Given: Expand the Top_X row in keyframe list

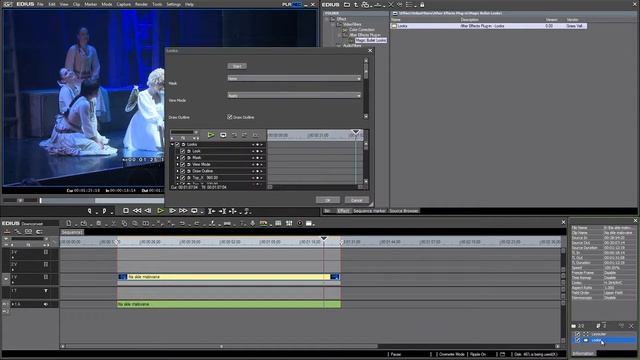Looking at the screenshot, I should (x=178, y=178).
